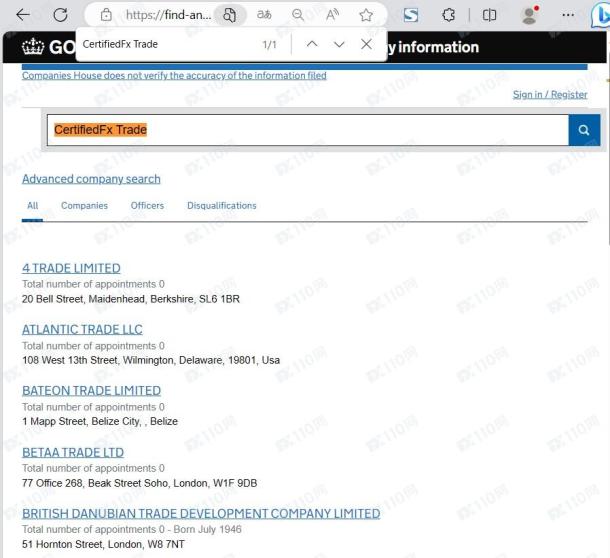Open 4 TRADE LIMITED result

tap(71, 268)
